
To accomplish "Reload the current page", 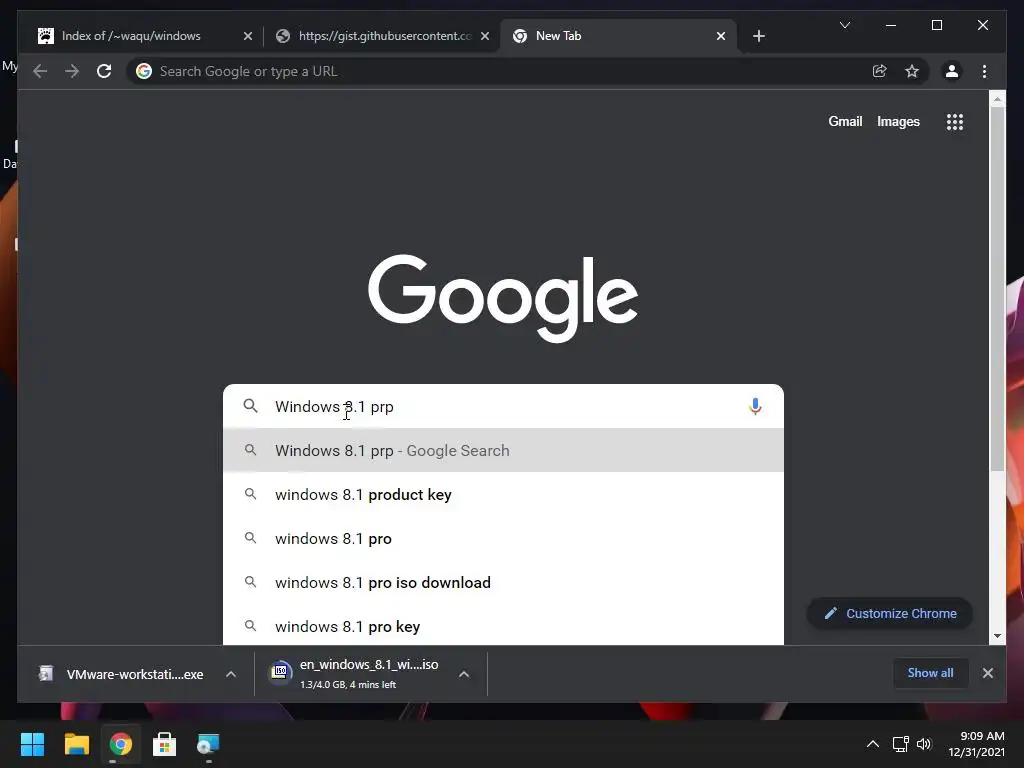I will point(104,71).
